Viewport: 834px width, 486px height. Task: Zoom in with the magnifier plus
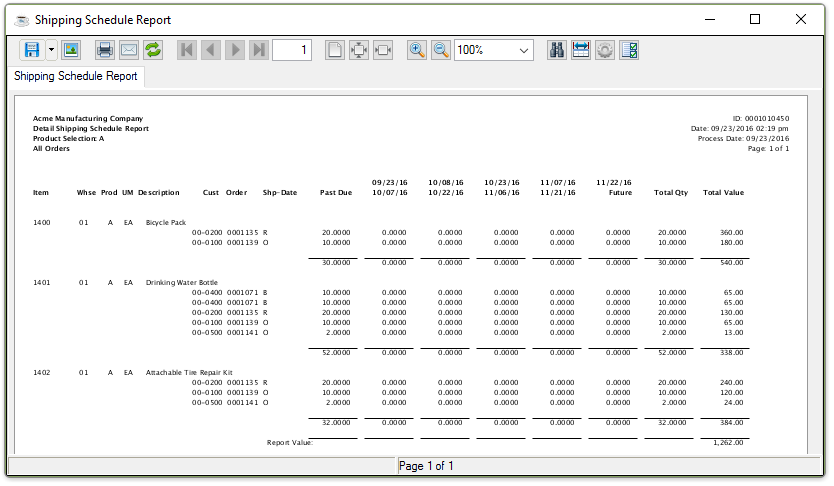click(417, 50)
